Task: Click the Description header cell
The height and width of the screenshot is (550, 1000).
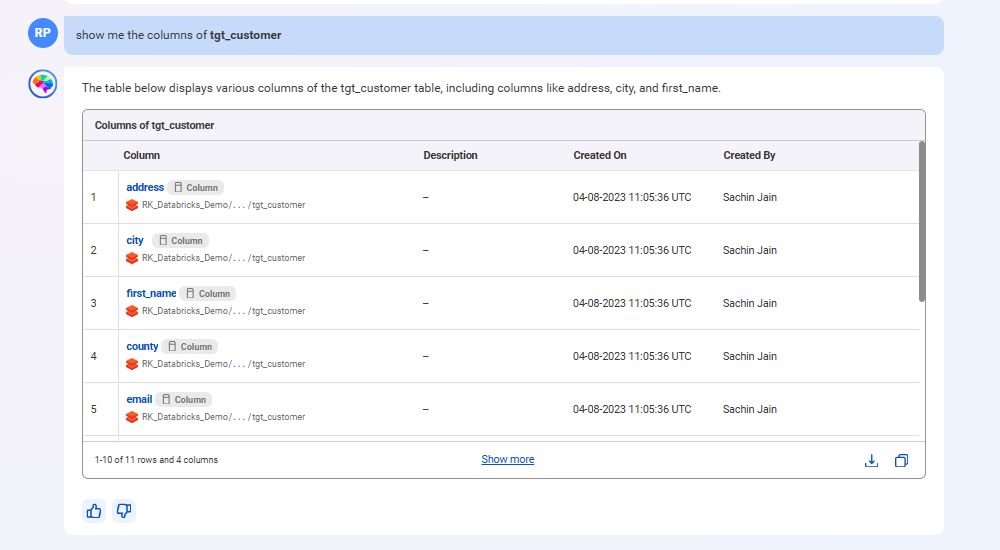Action: pyautogui.click(x=450, y=155)
